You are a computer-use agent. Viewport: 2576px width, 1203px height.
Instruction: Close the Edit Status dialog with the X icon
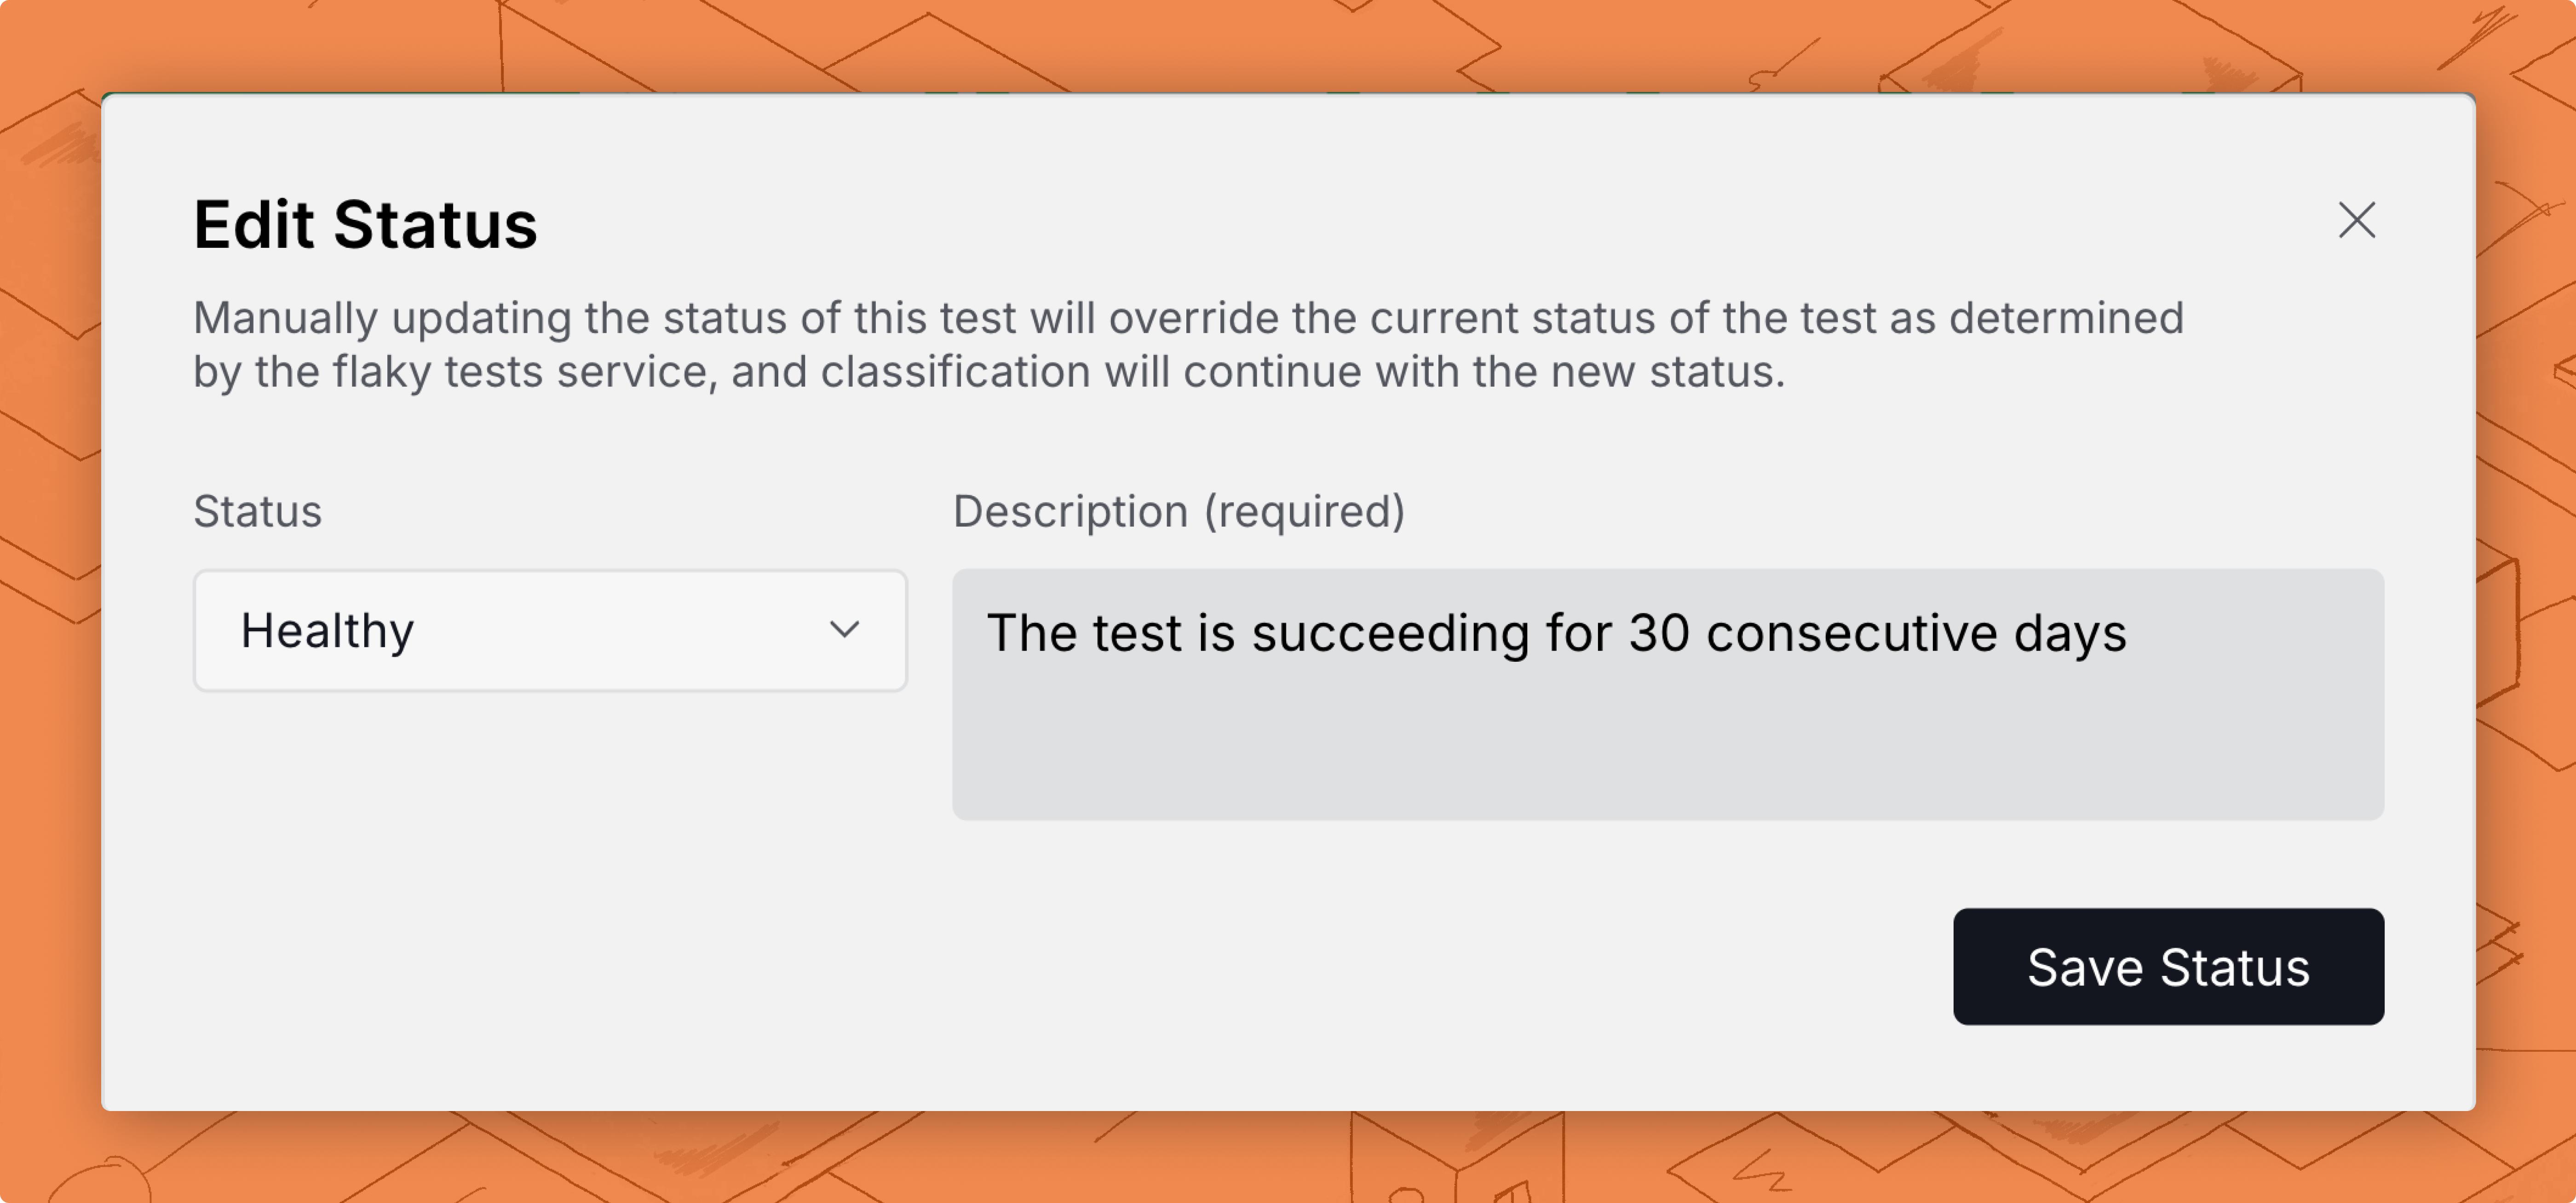tap(2356, 220)
